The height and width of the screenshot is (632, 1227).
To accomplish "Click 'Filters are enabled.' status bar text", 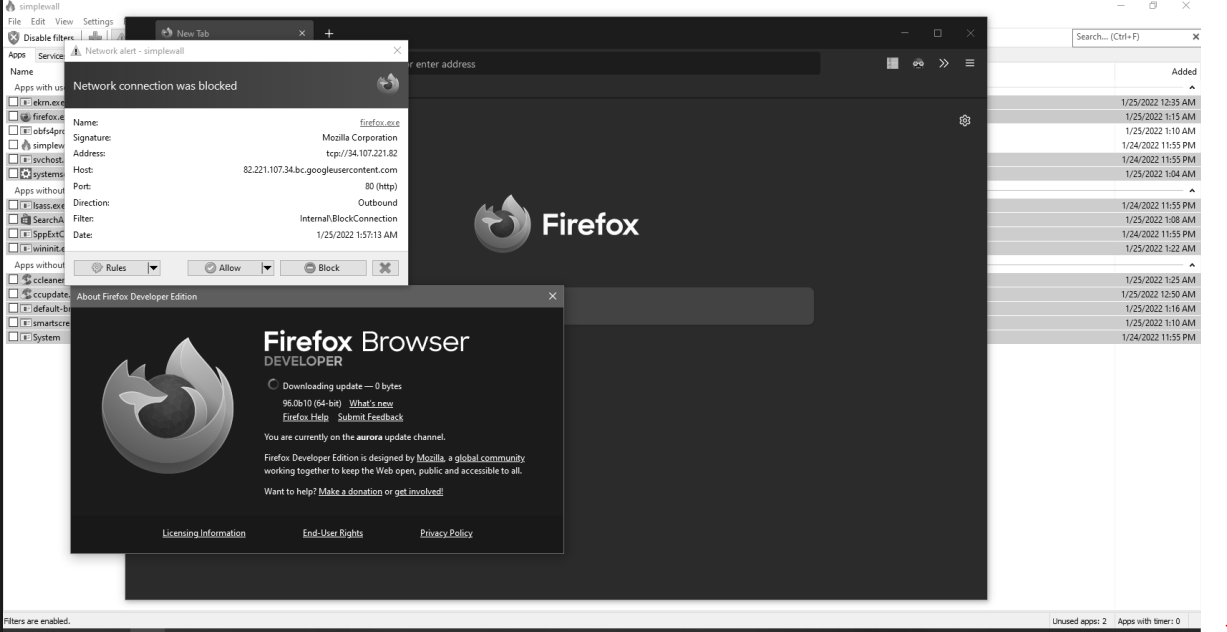I will point(37,621).
